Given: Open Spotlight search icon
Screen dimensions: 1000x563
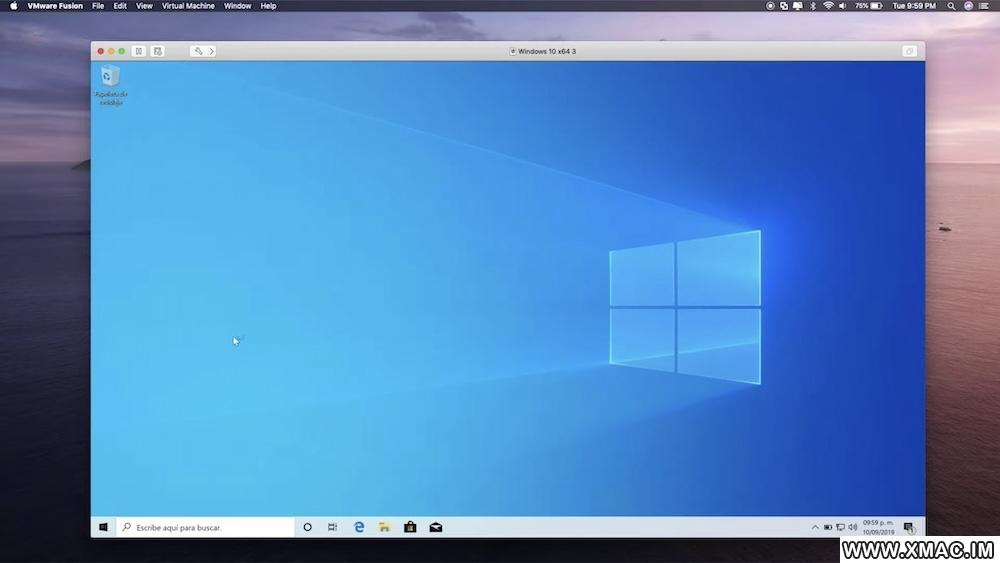Looking at the screenshot, I should click(951, 6).
